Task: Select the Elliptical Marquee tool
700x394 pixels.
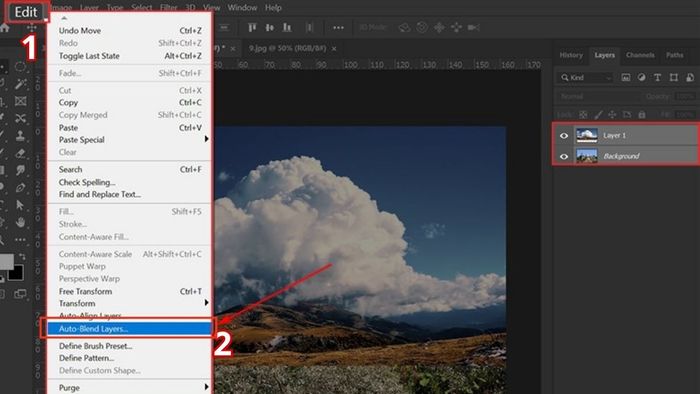Action: [x=20, y=67]
